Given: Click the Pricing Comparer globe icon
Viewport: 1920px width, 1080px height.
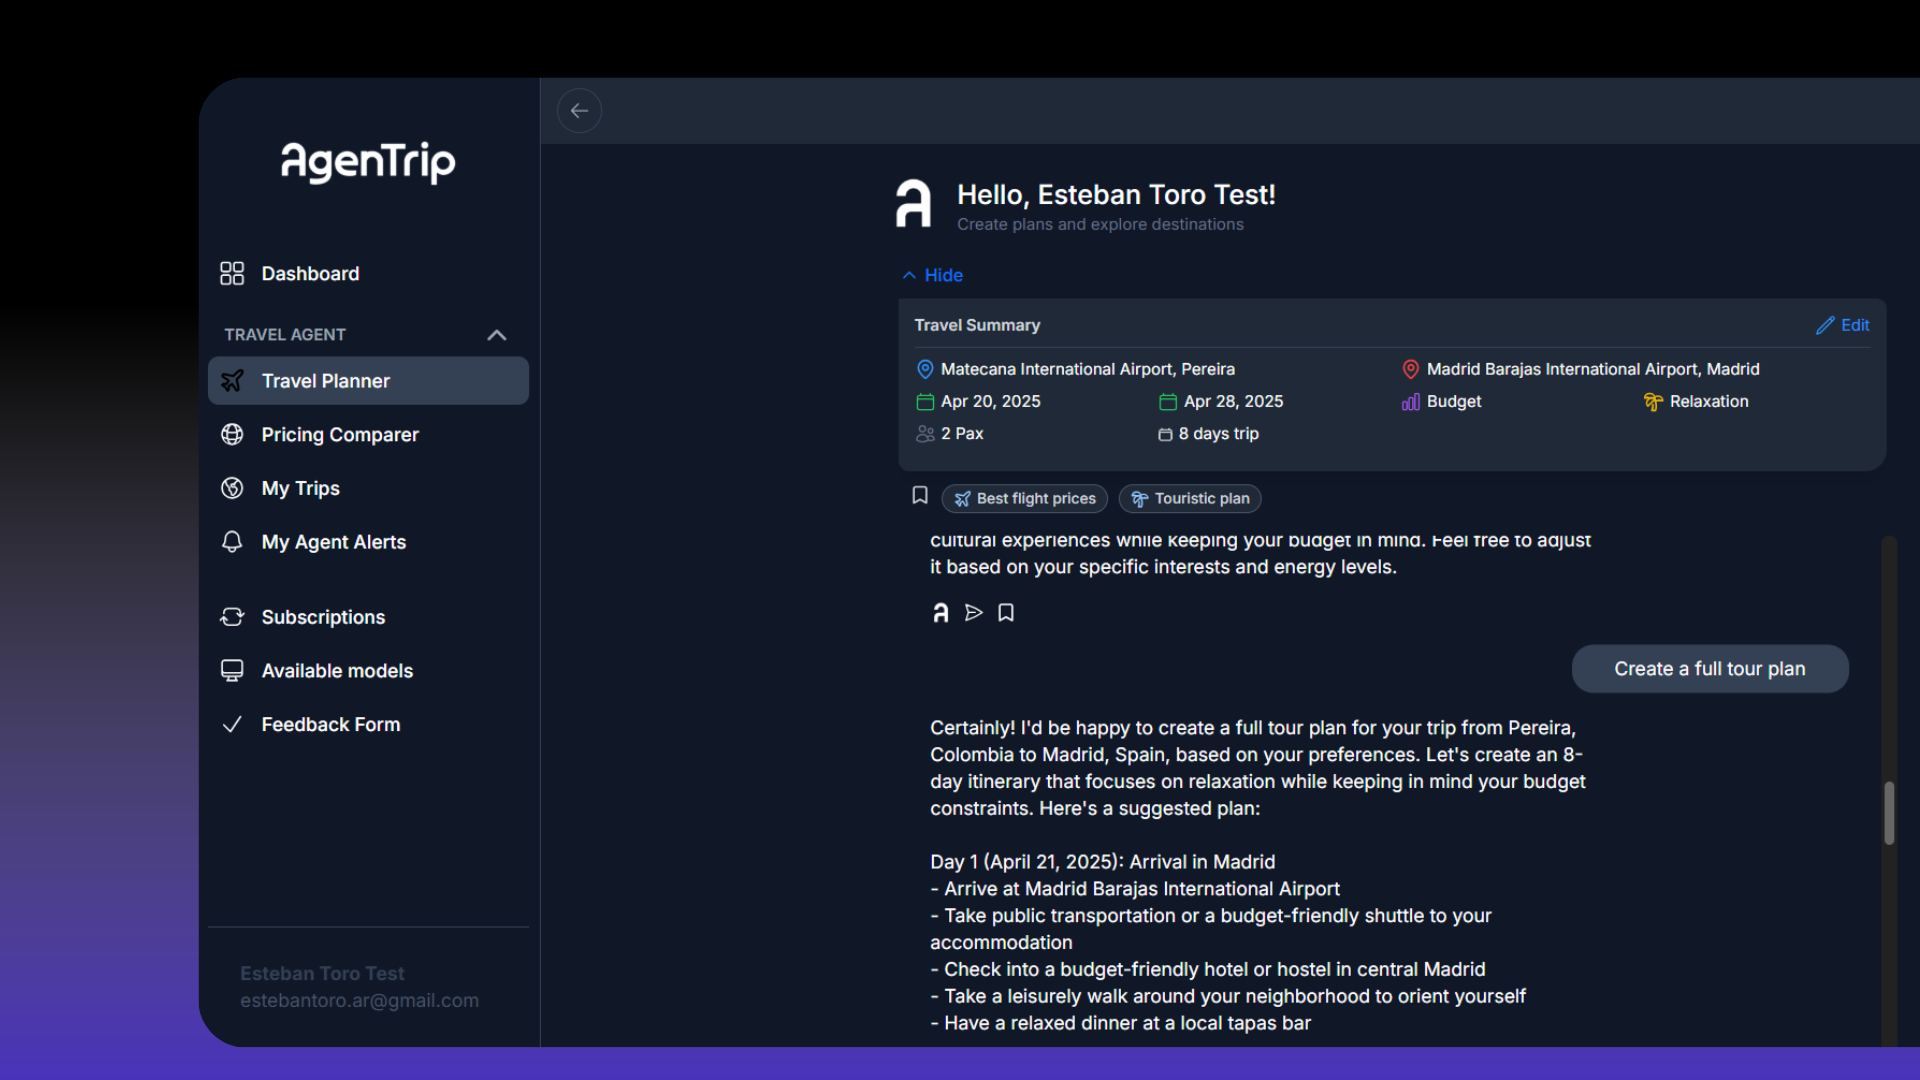Looking at the screenshot, I should pos(232,435).
